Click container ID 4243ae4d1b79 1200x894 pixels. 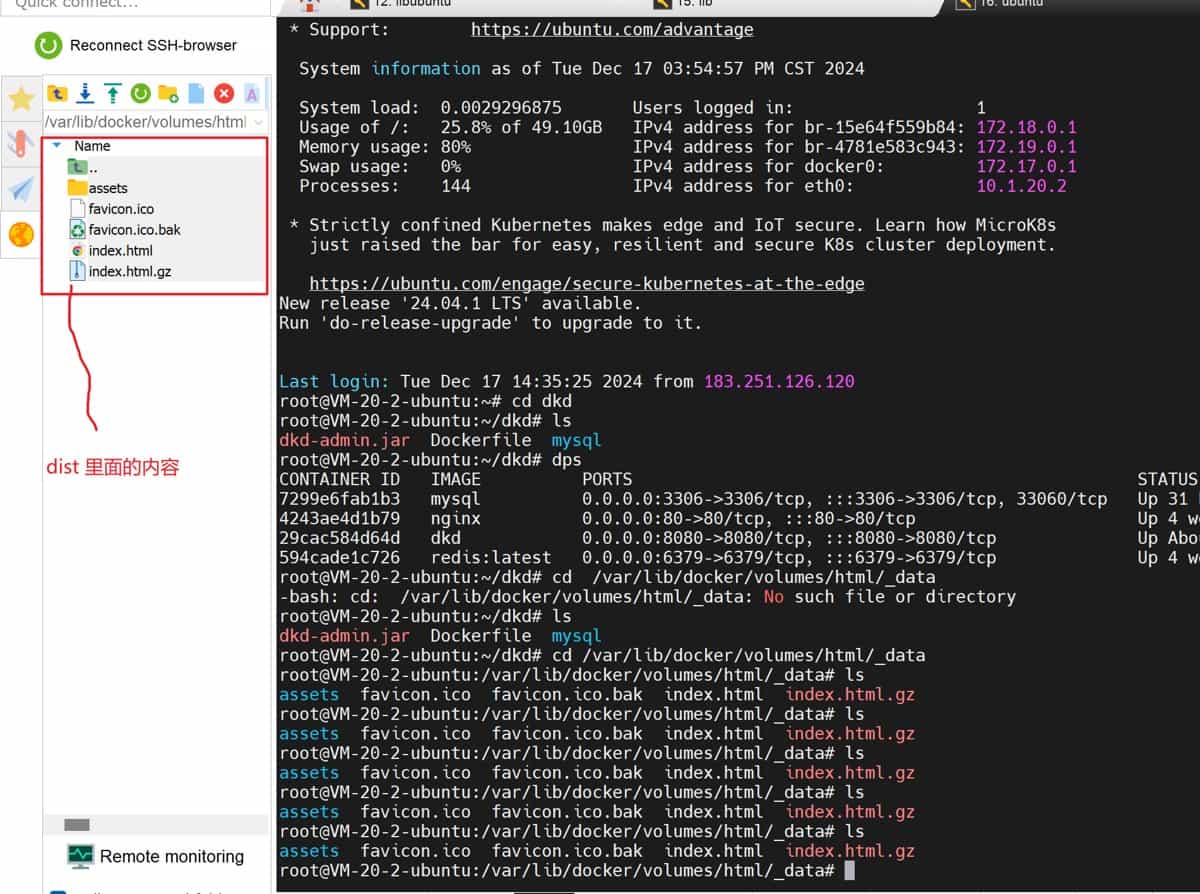pyautogui.click(x=339, y=518)
